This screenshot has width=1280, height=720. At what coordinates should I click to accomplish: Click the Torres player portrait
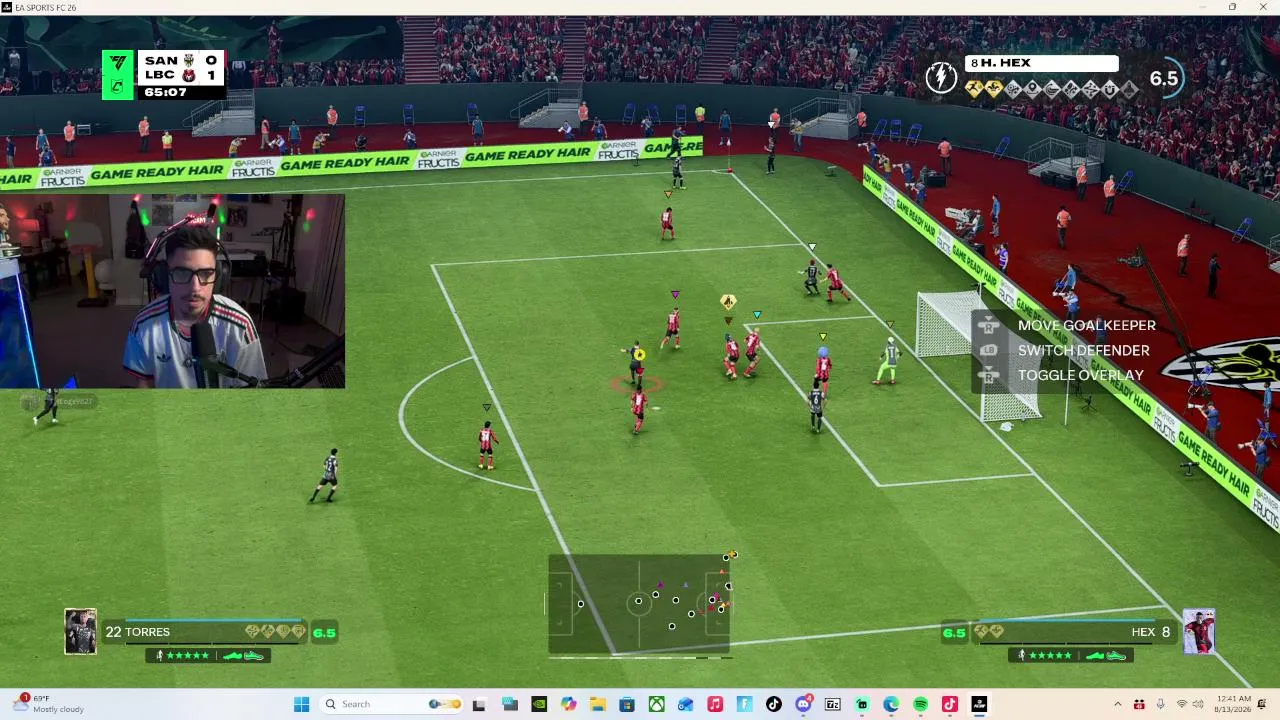pyautogui.click(x=81, y=632)
